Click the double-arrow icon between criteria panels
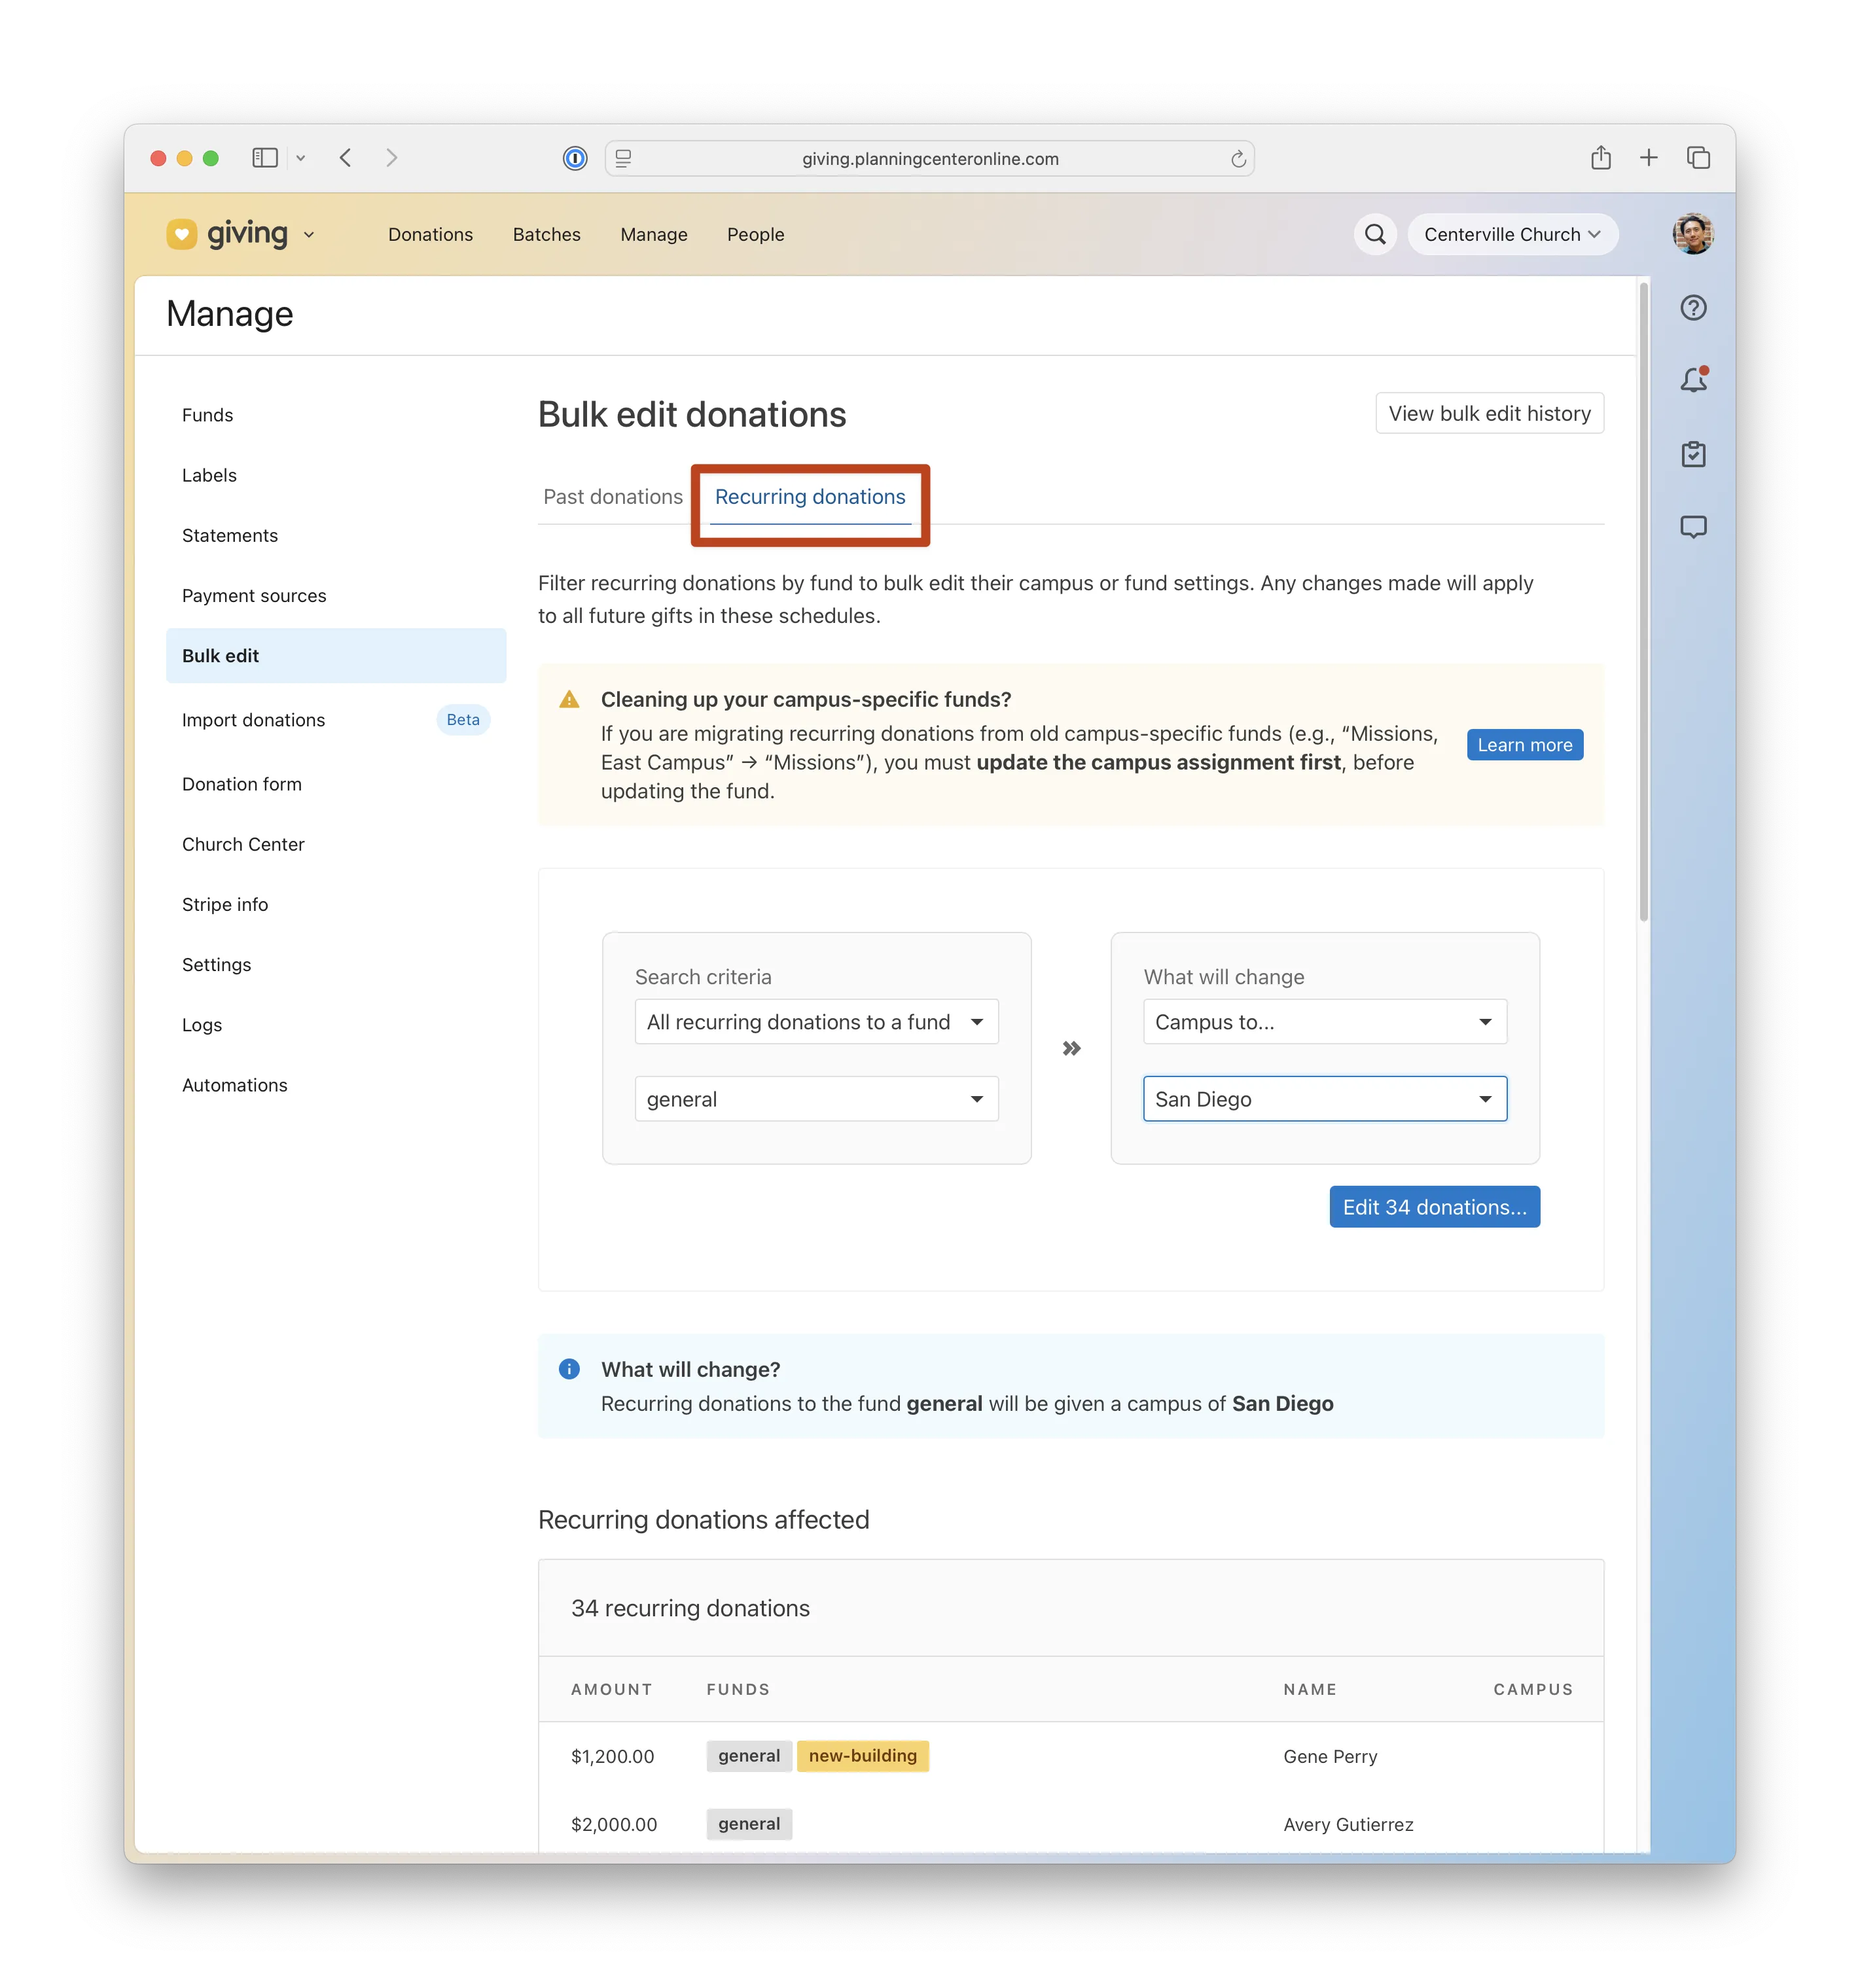 [1071, 1048]
